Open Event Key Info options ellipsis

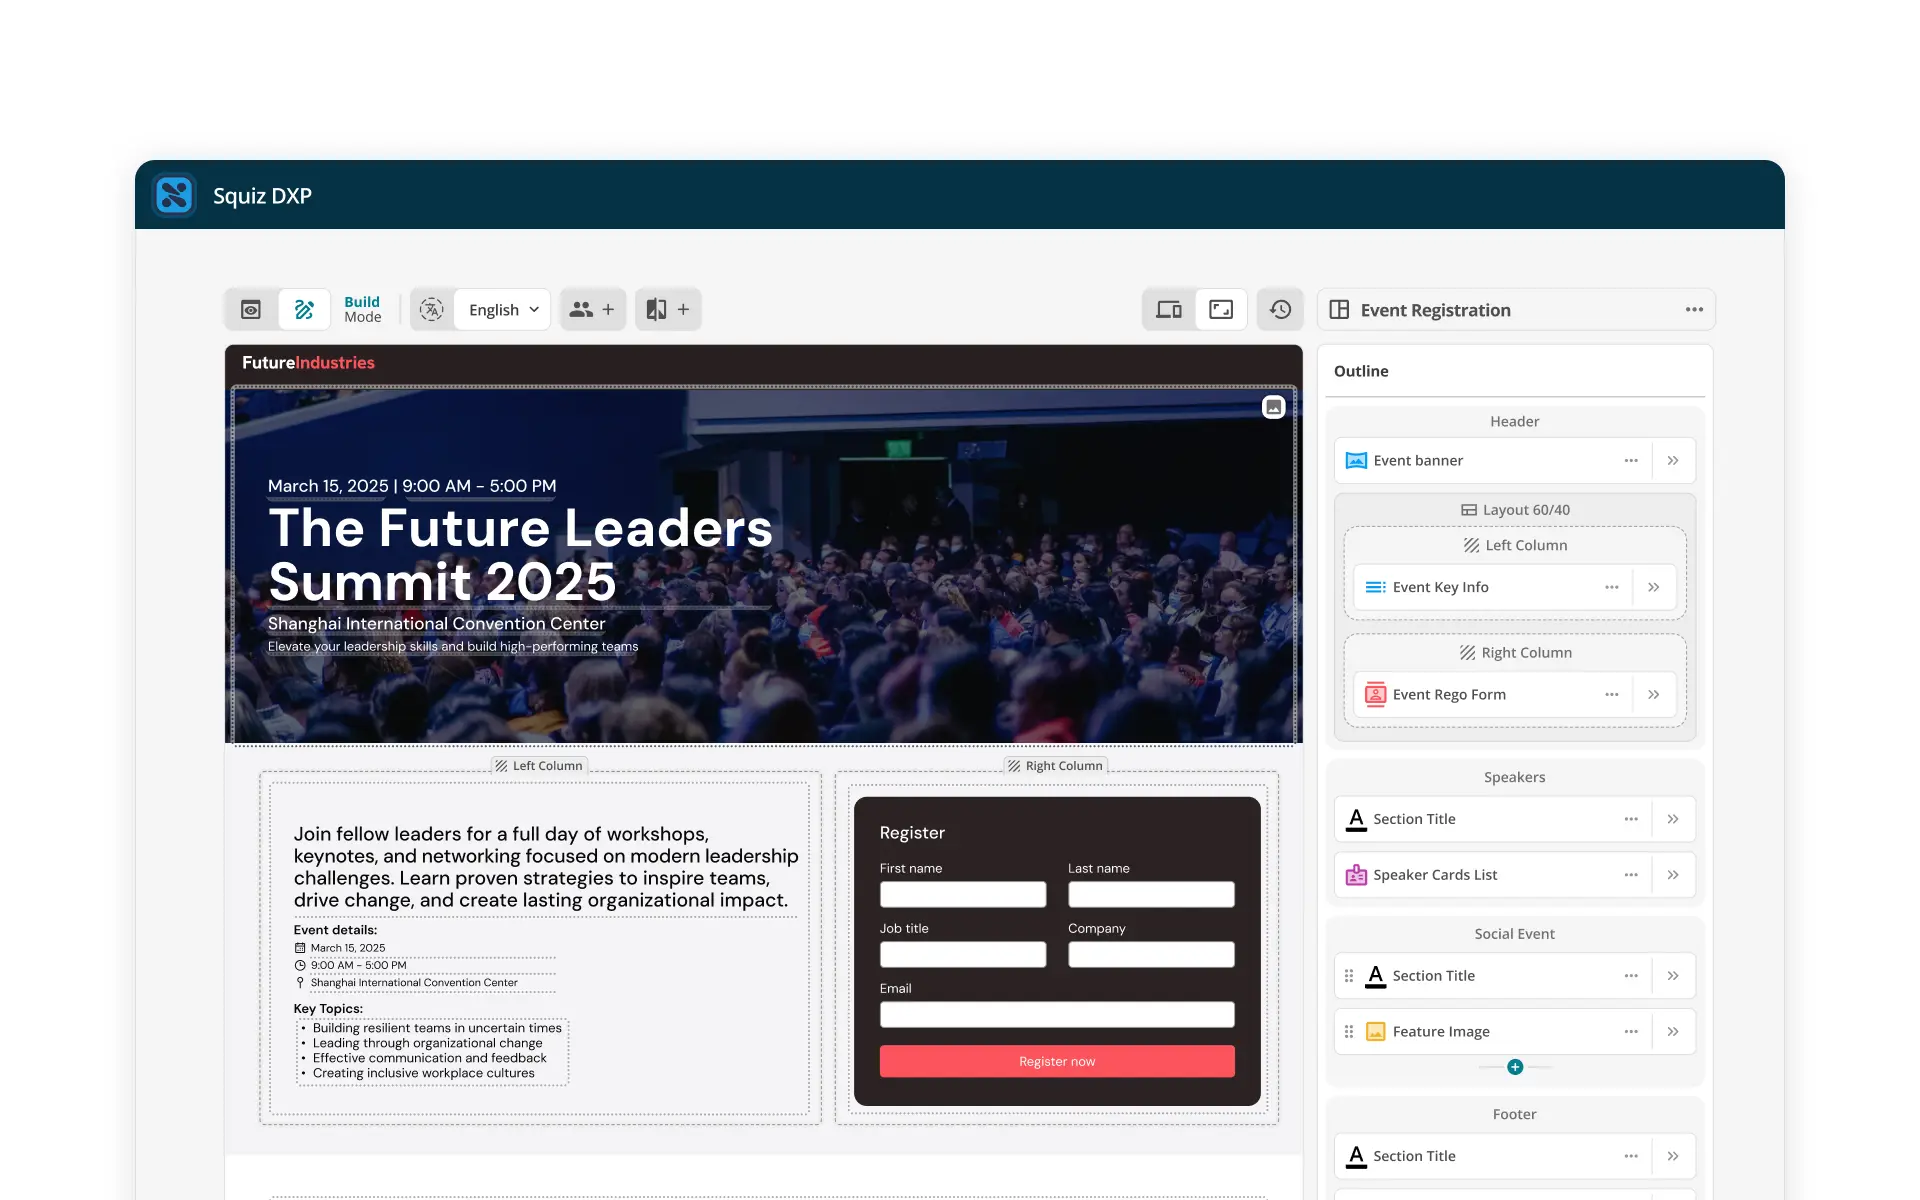1612,588
